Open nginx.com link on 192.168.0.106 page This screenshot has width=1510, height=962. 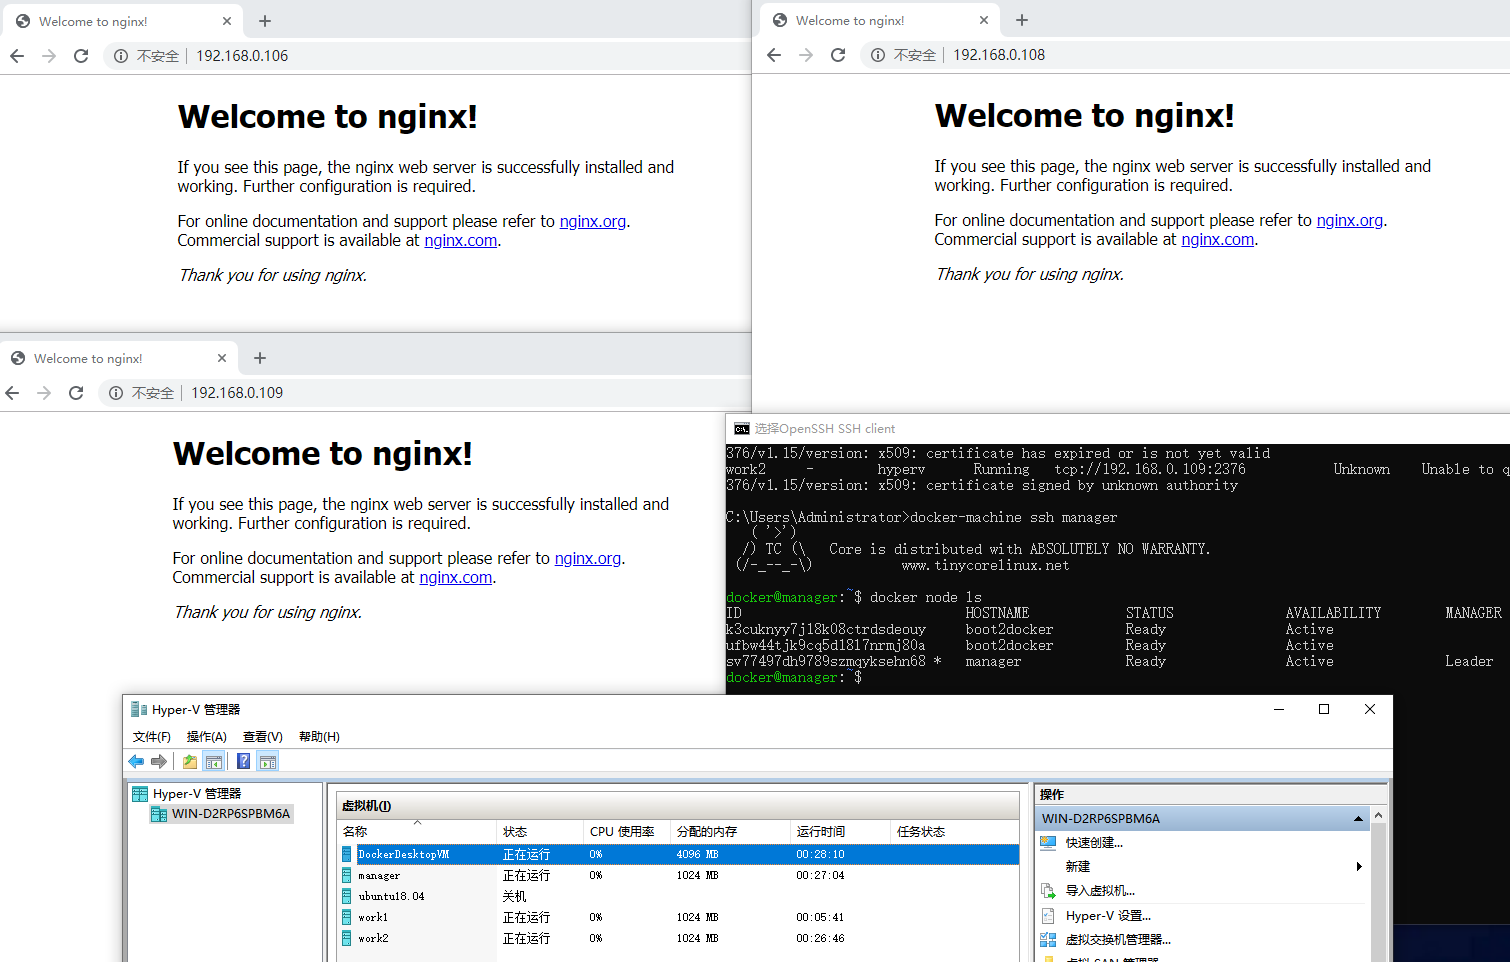pos(461,240)
